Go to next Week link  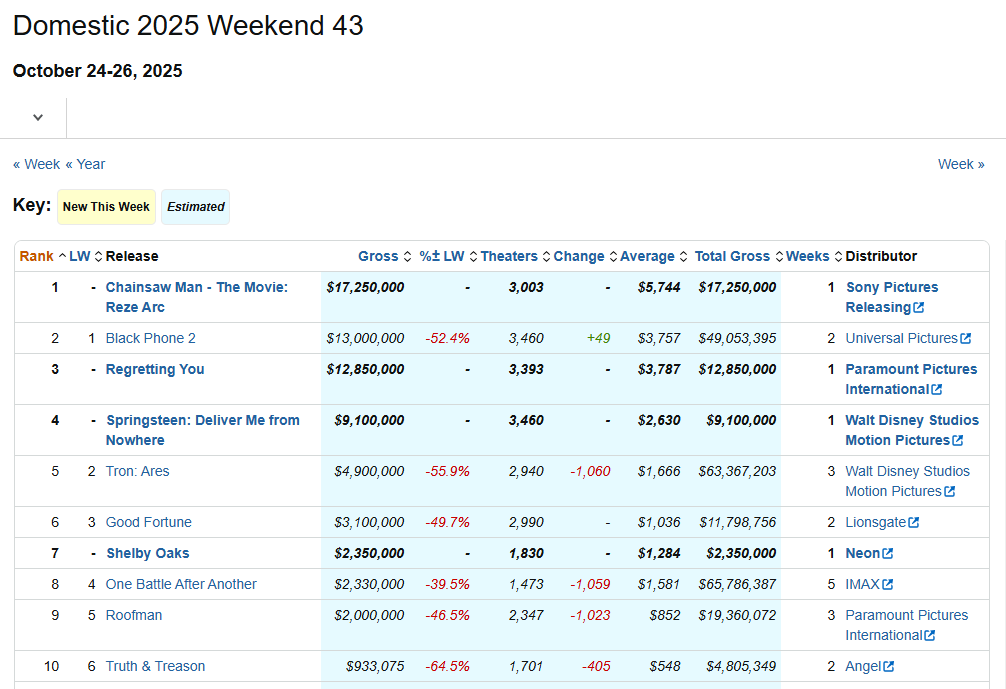(960, 164)
